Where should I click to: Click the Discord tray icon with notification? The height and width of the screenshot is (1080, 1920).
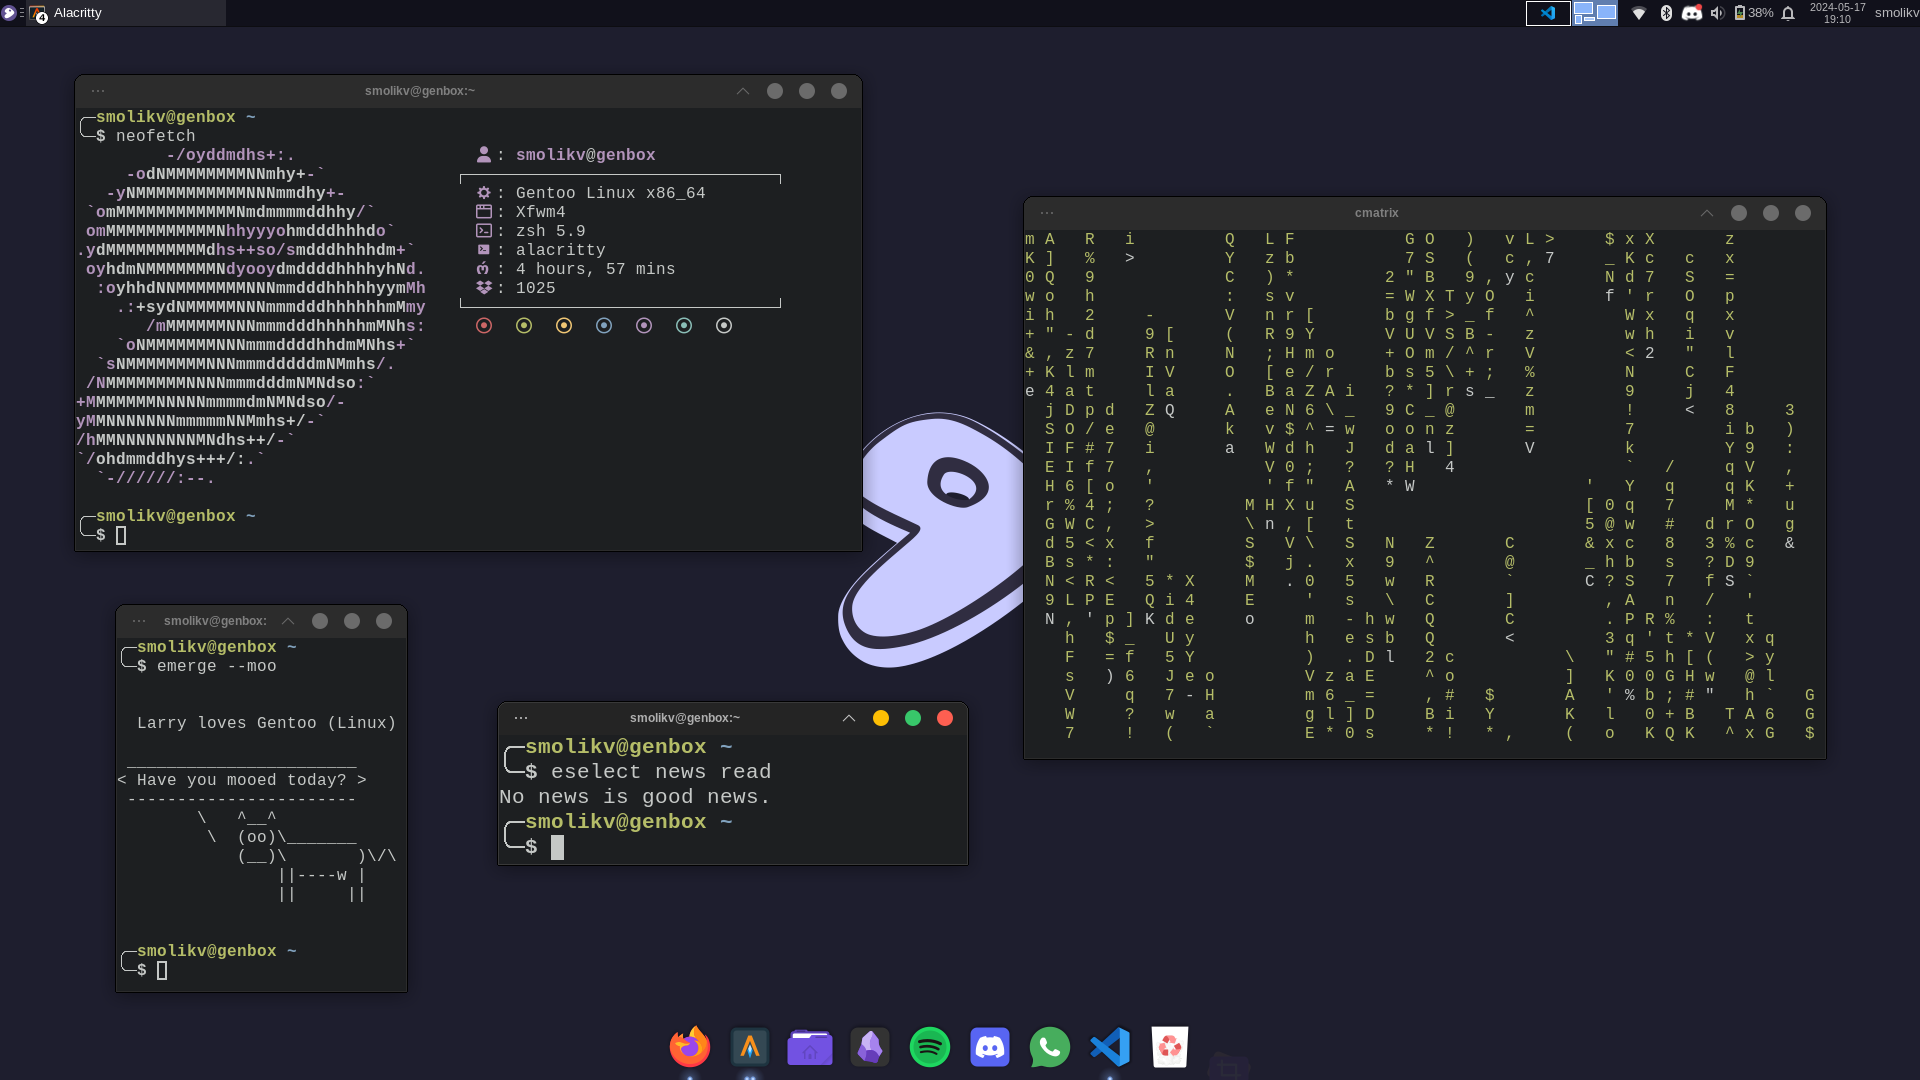[1692, 13]
